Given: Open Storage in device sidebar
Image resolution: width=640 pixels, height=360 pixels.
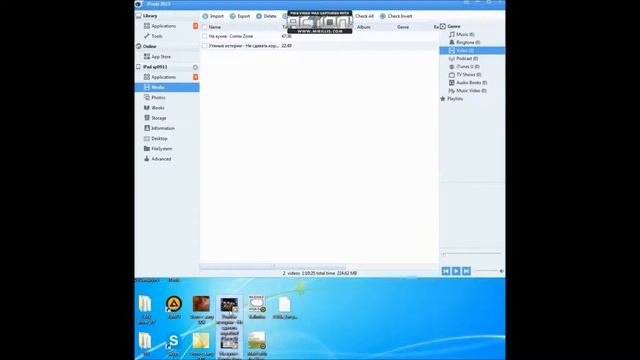Looking at the screenshot, I should point(158,118).
